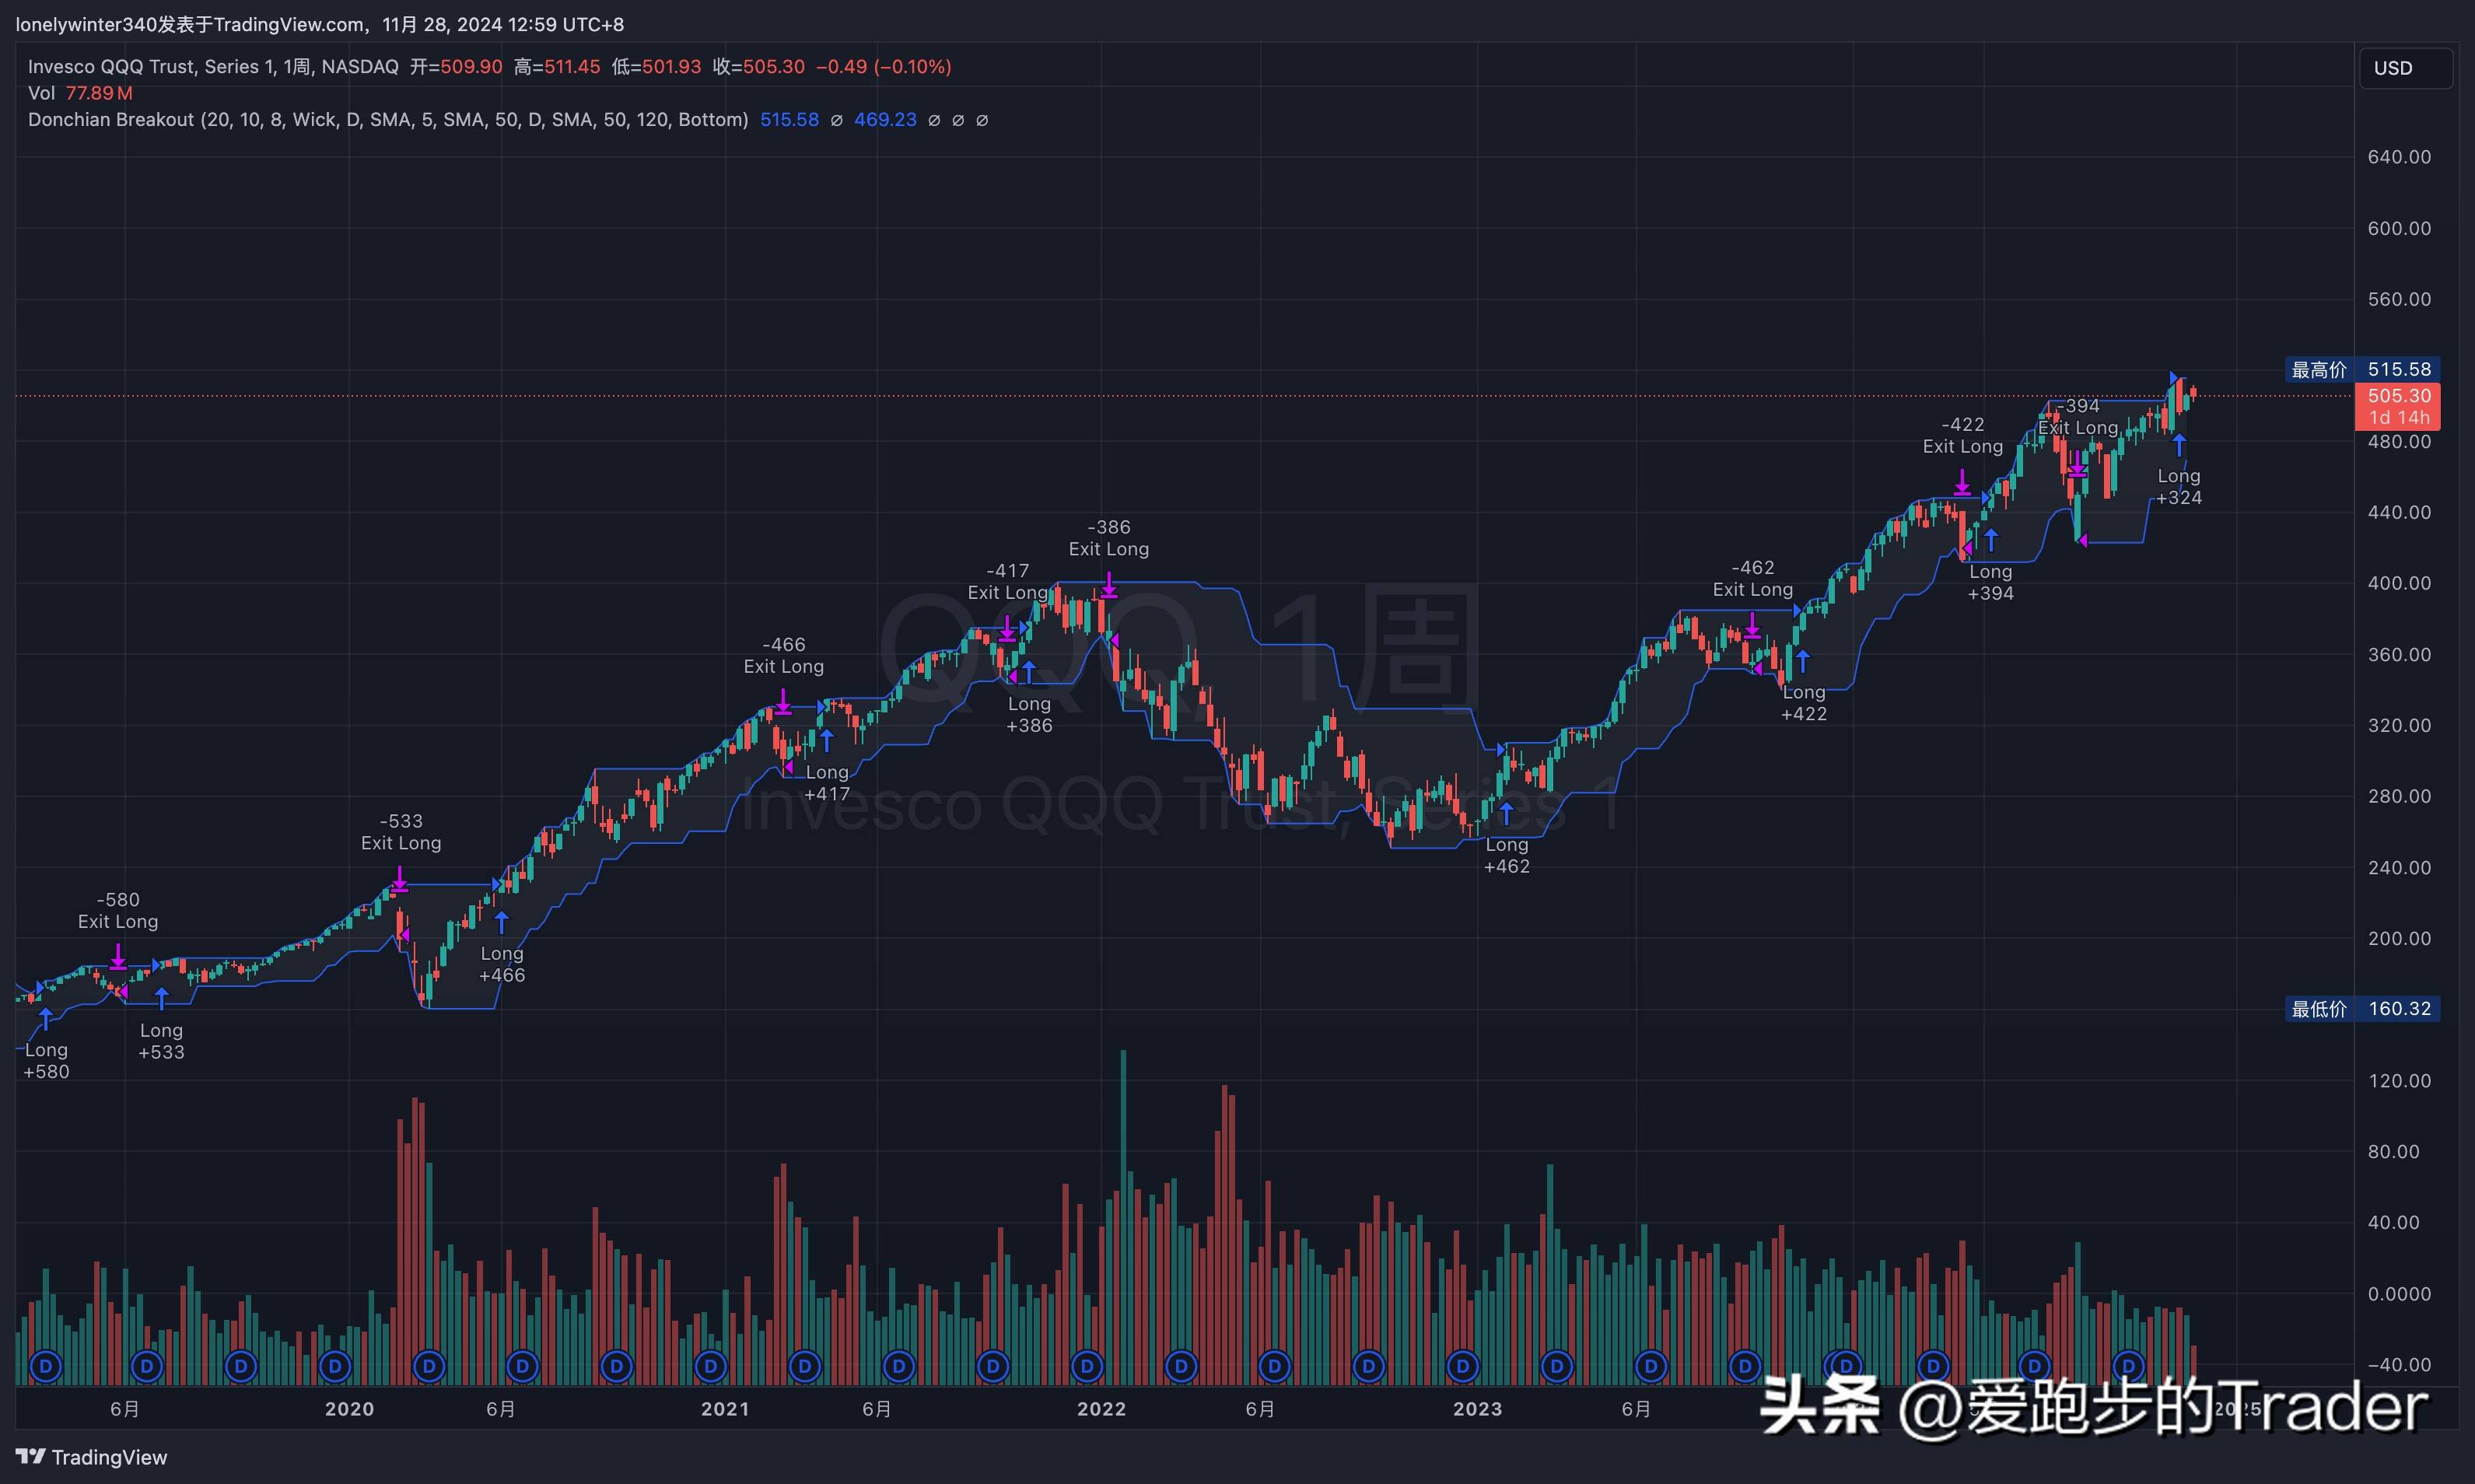Click the 400.00 price axis label
2475x1484 pixels.
tap(2399, 583)
